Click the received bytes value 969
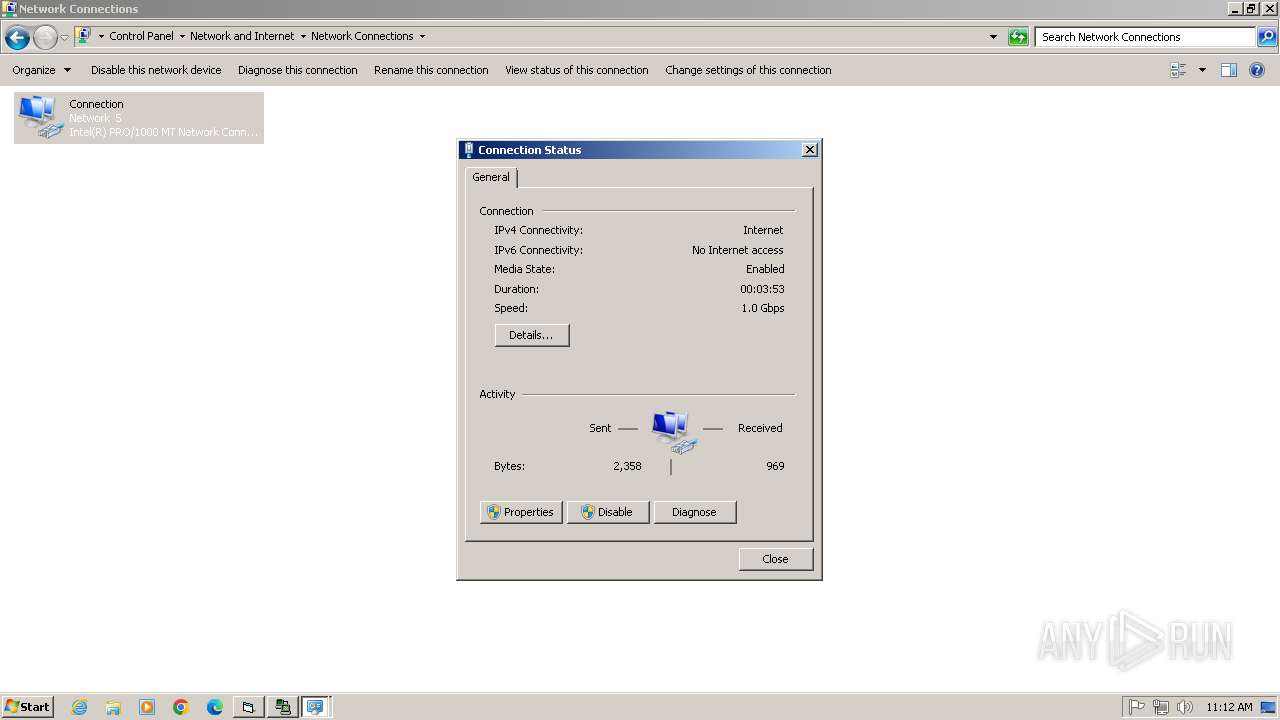Screen dimensions: 1280x720 click(775, 466)
